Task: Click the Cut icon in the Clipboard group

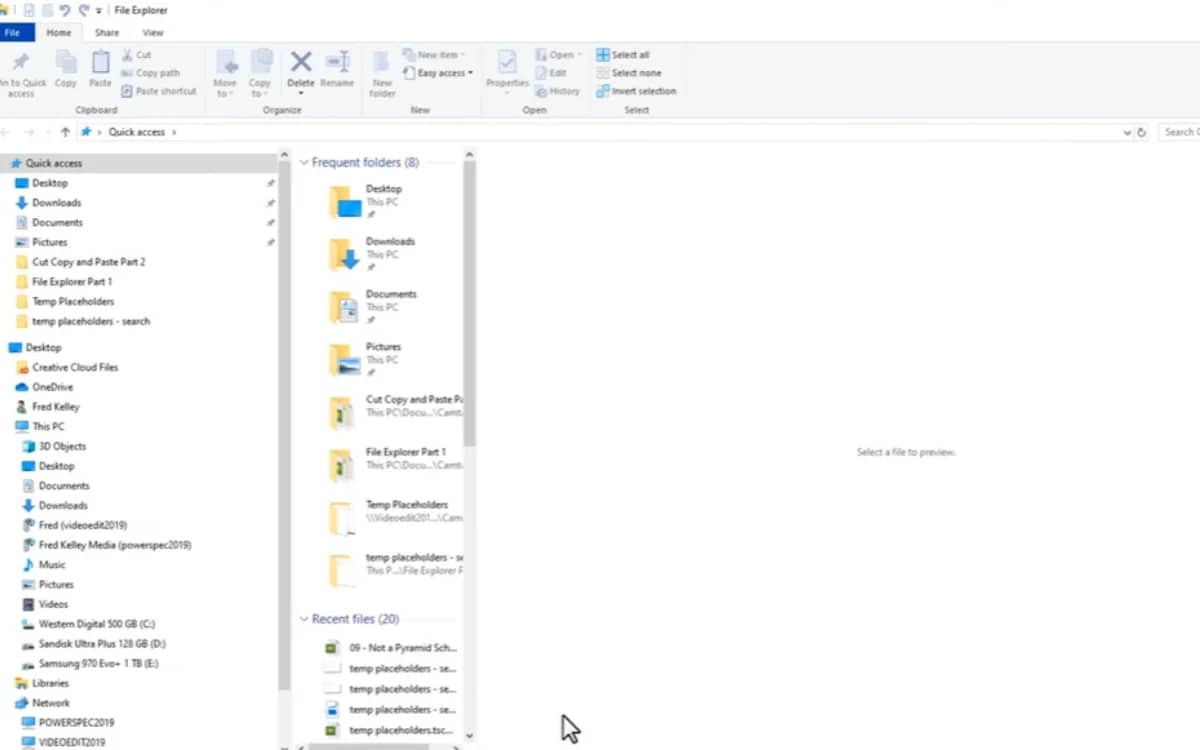Action: point(126,56)
